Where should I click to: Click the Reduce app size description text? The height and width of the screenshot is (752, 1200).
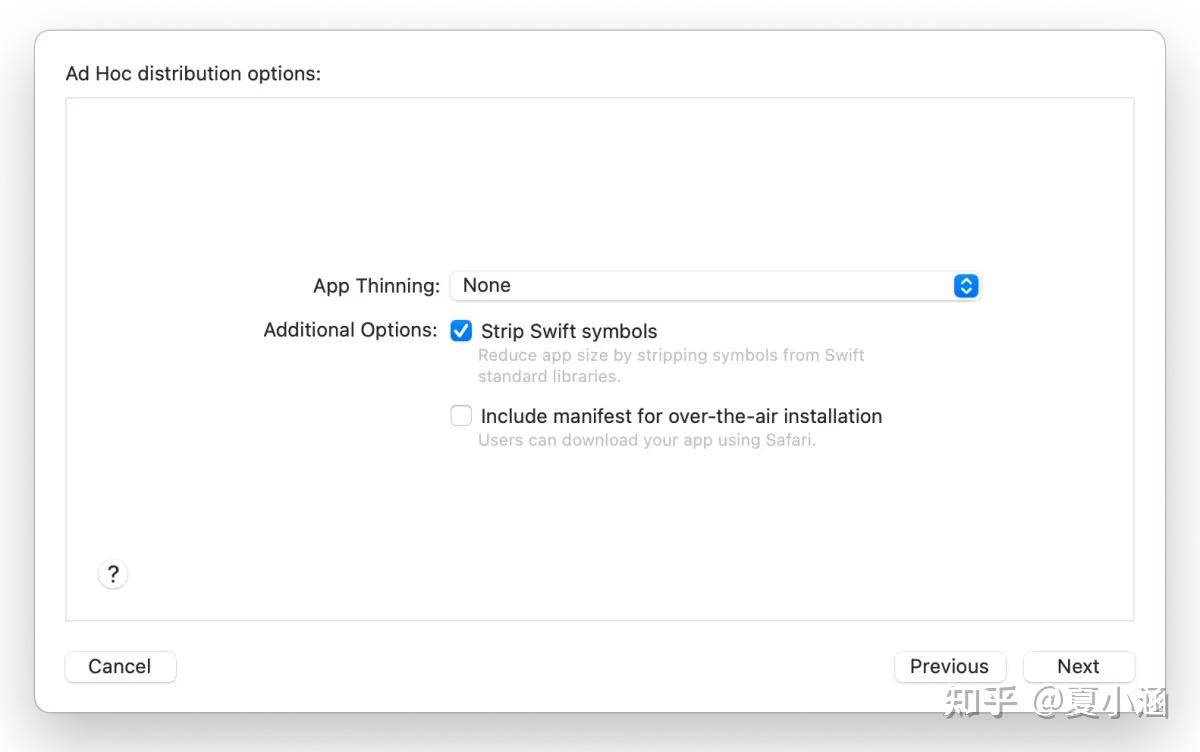(671, 355)
